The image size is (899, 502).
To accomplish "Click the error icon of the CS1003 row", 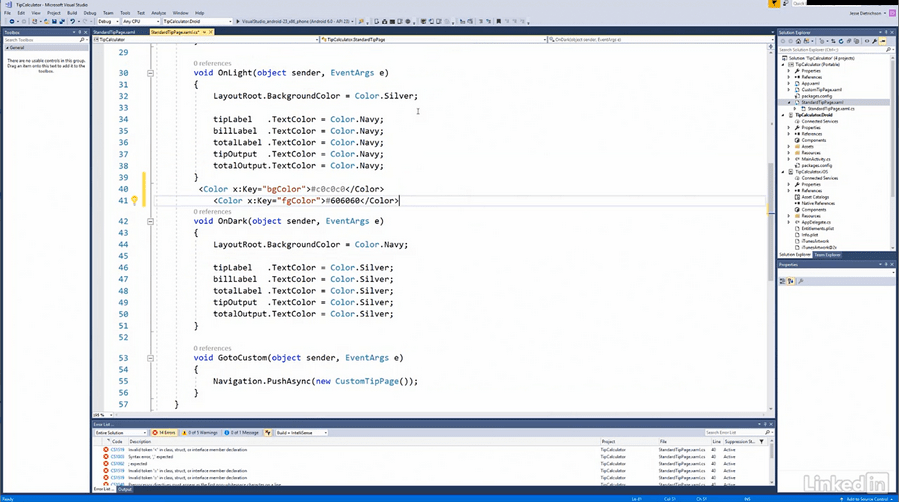I will [x=106, y=457].
